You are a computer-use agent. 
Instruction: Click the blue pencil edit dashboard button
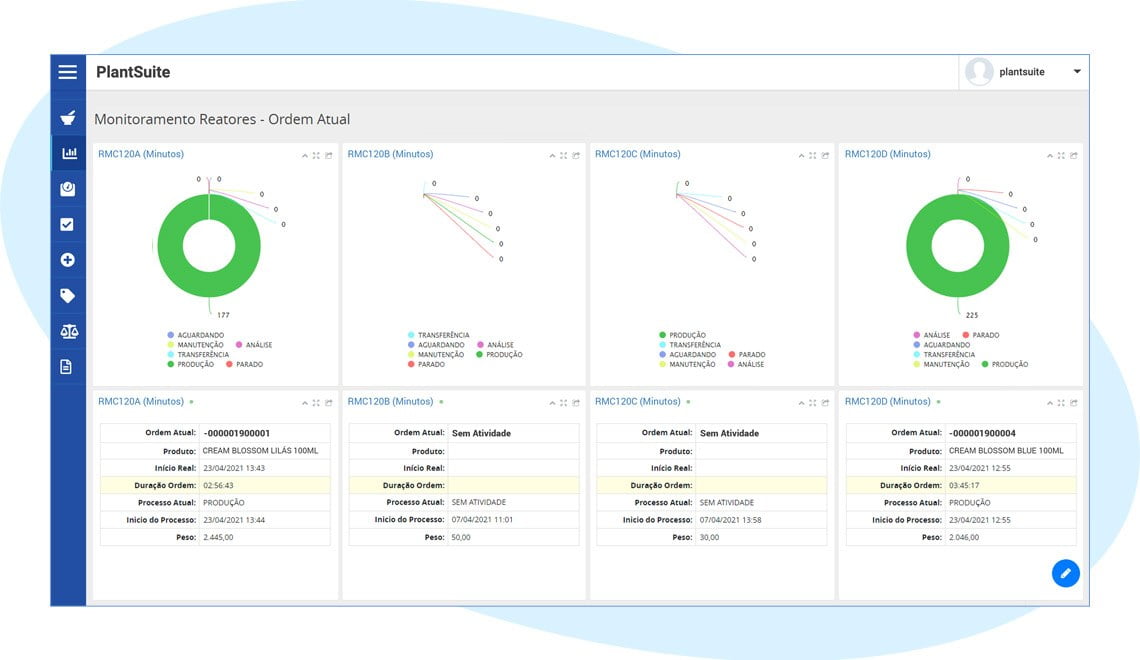pos(1065,574)
